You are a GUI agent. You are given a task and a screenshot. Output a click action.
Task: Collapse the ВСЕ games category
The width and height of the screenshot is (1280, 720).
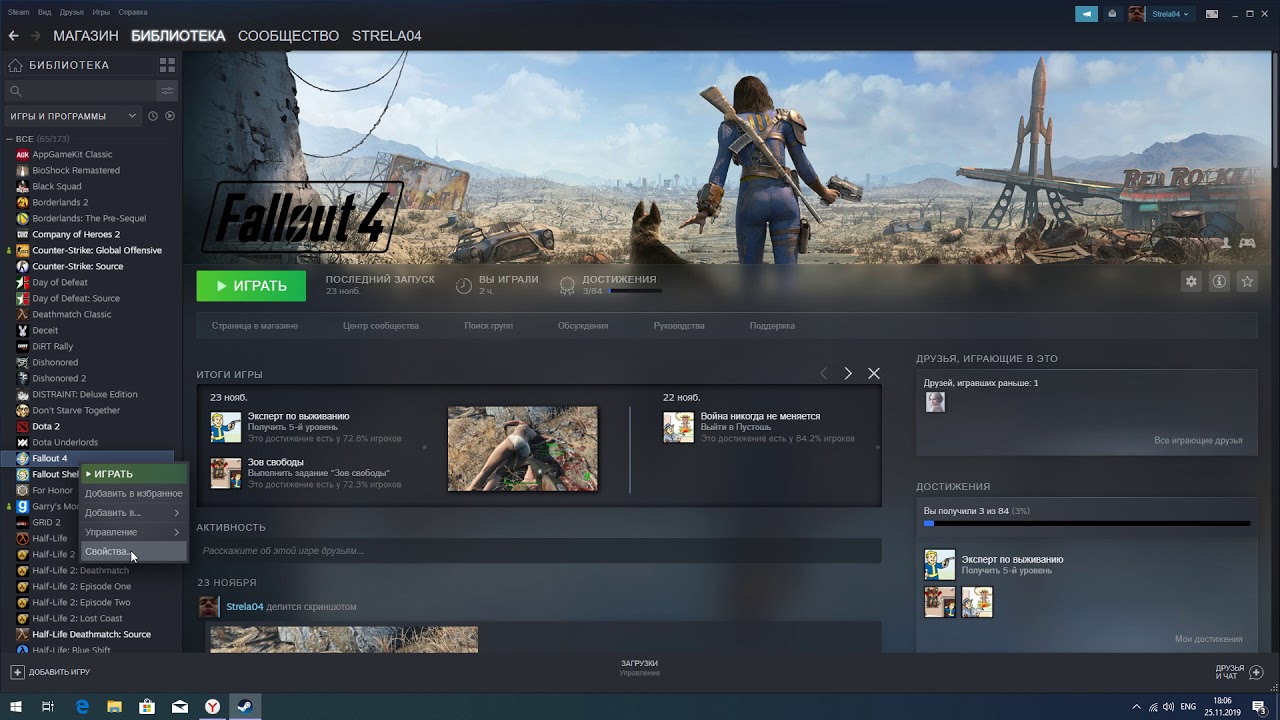point(10,139)
